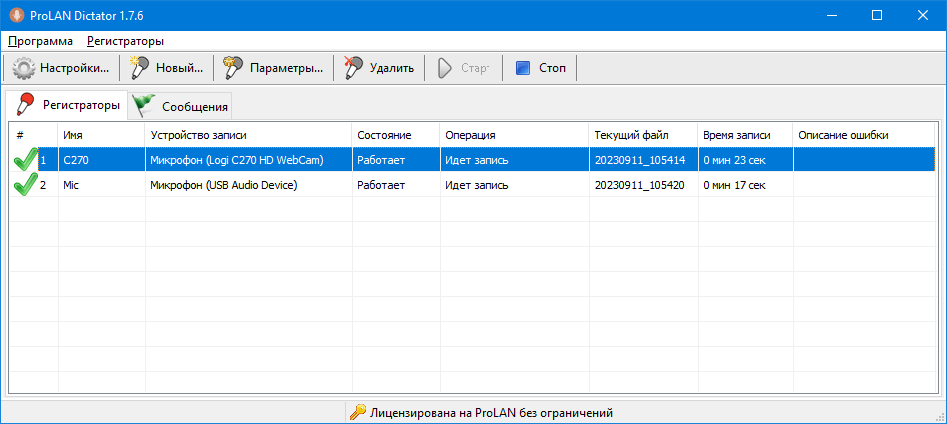Image resolution: width=947 pixels, height=424 pixels.
Task: Click green checkmark icon of C270 row
Action: pyautogui.click(x=25, y=160)
